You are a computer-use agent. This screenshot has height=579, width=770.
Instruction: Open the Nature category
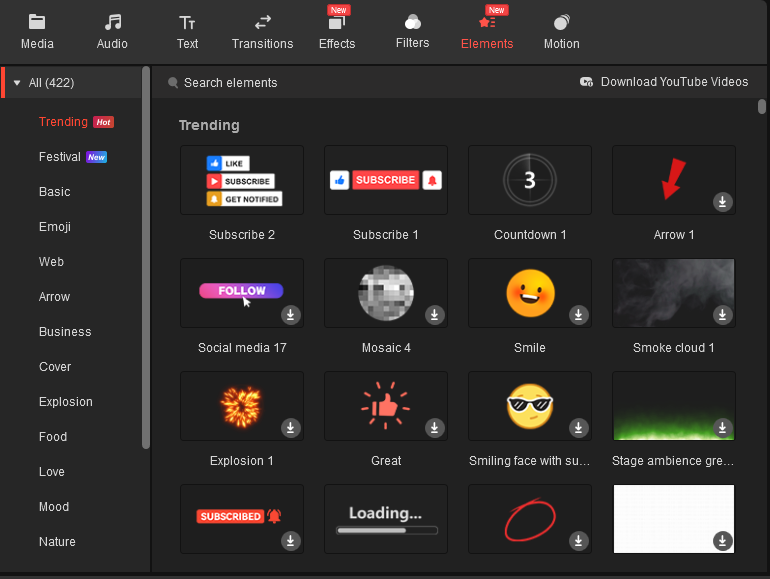(x=57, y=542)
